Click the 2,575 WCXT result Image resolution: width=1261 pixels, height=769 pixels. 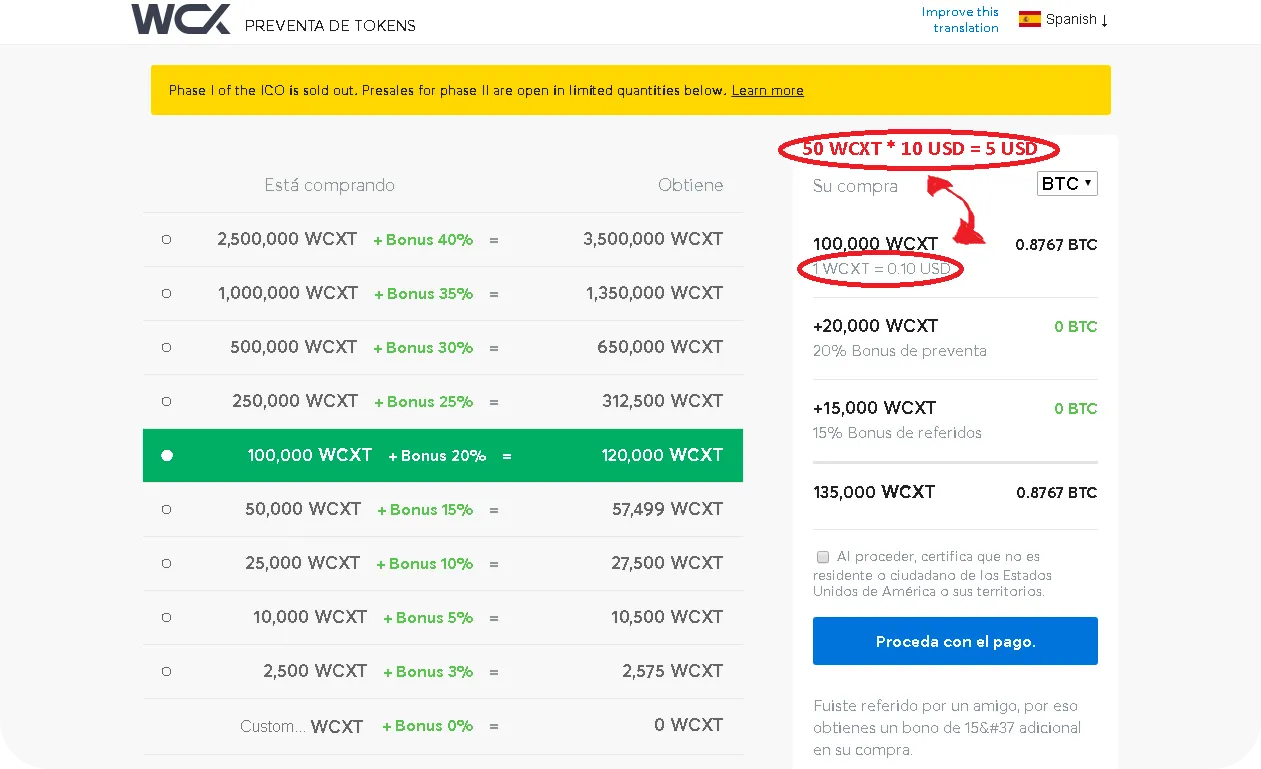tap(672, 671)
